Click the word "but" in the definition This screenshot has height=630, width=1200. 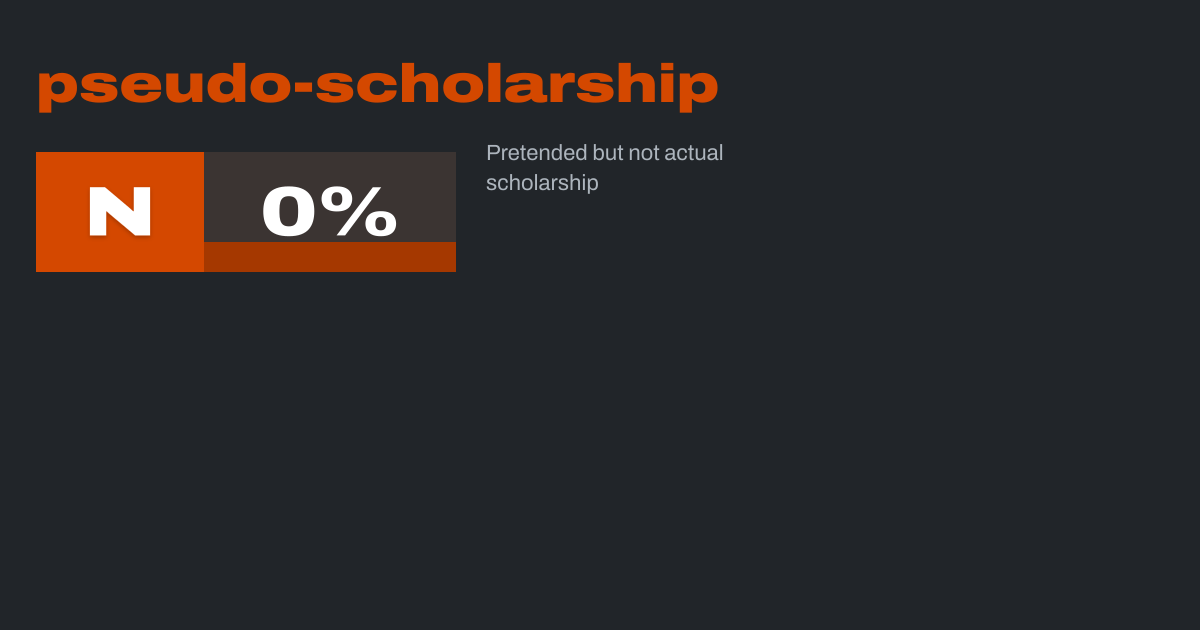pyautogui.click(x=608, y=153)
